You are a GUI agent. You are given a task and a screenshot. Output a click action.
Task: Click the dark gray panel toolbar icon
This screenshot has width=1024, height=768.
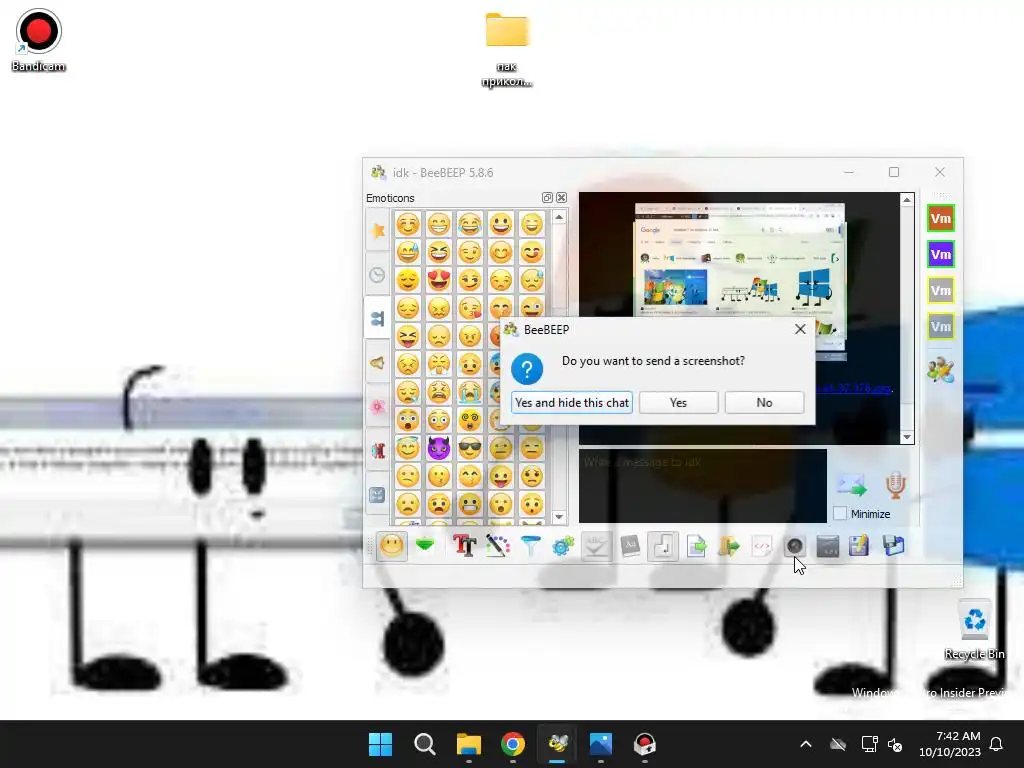tap(827, 545)
